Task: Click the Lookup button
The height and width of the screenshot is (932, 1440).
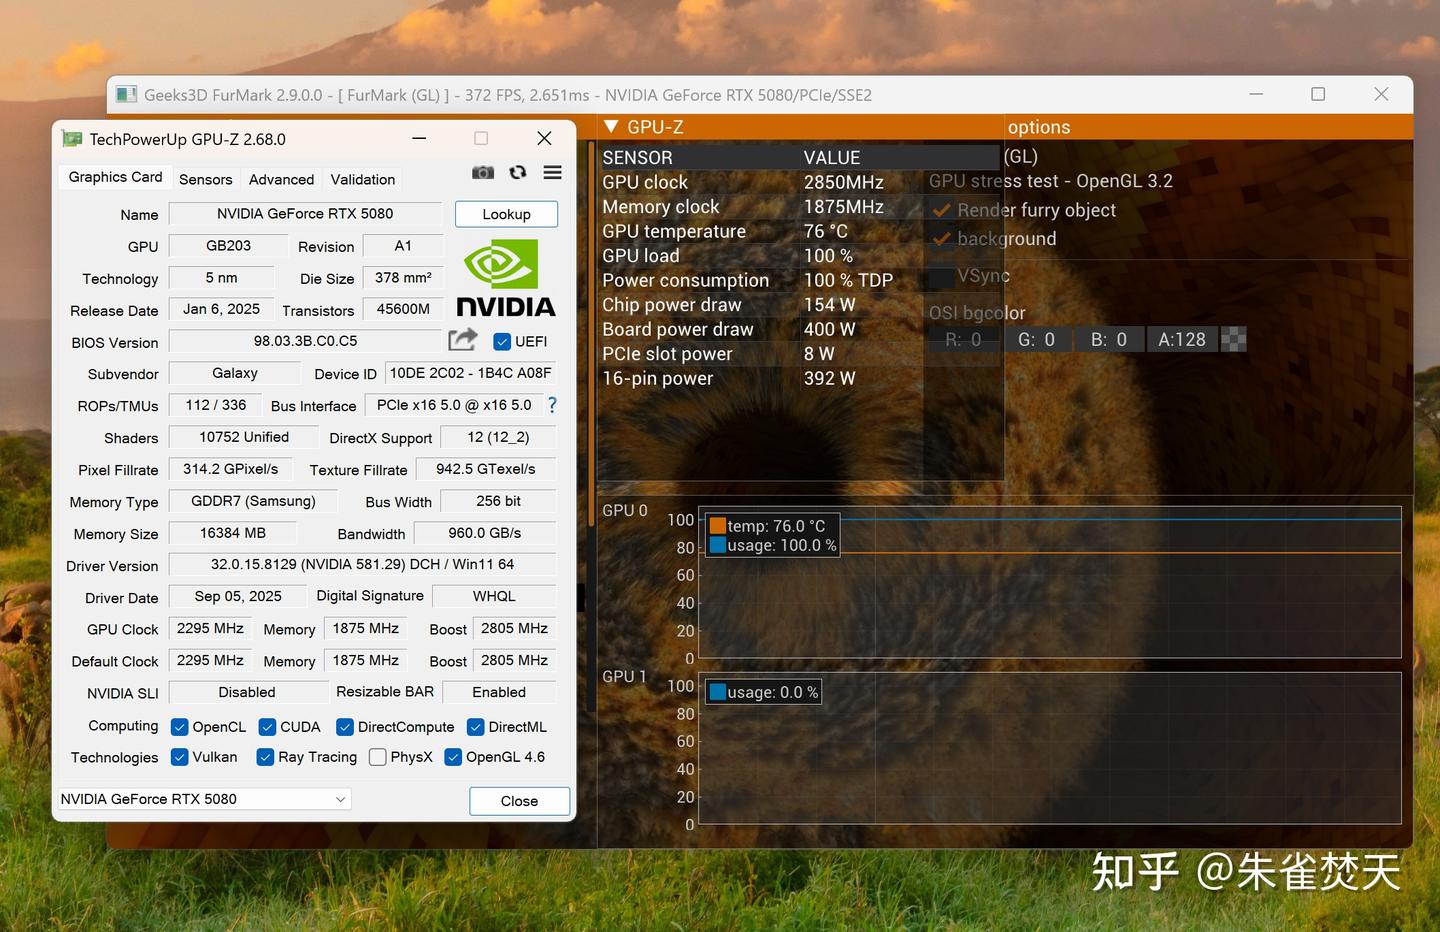Action: coord(506,214)
